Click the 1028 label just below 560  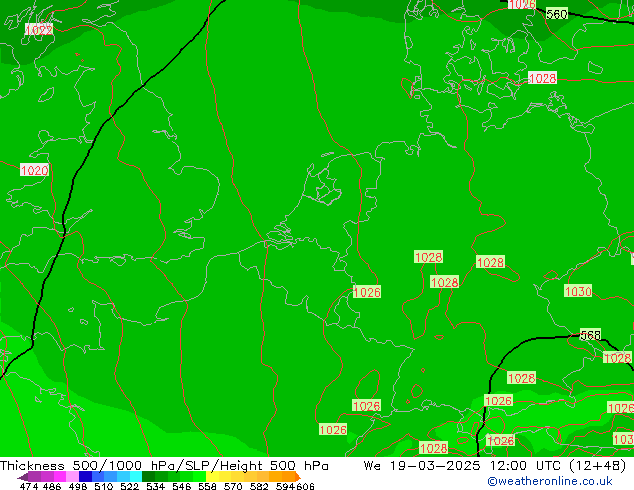[543, 78]
